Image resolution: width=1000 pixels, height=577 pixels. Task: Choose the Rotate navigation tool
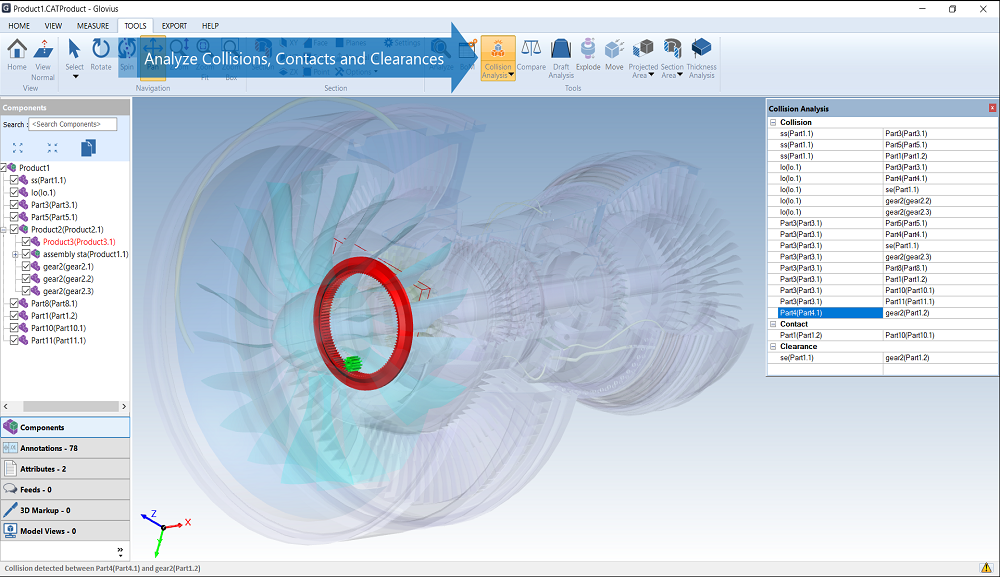tap(101, 54)
